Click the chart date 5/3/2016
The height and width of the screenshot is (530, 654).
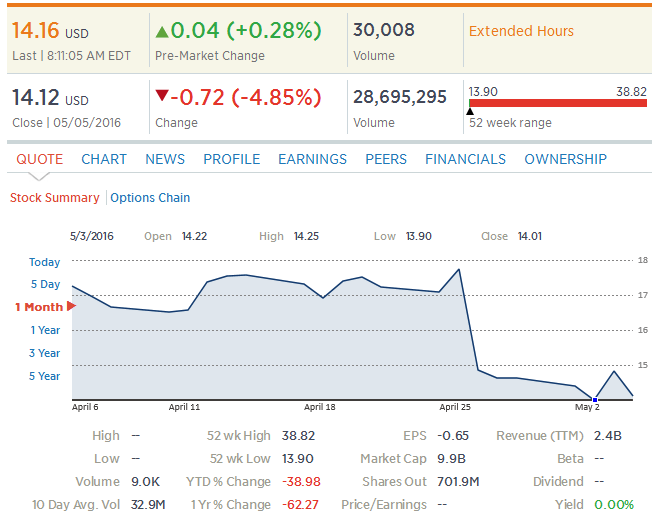click(x=92, y=236)
